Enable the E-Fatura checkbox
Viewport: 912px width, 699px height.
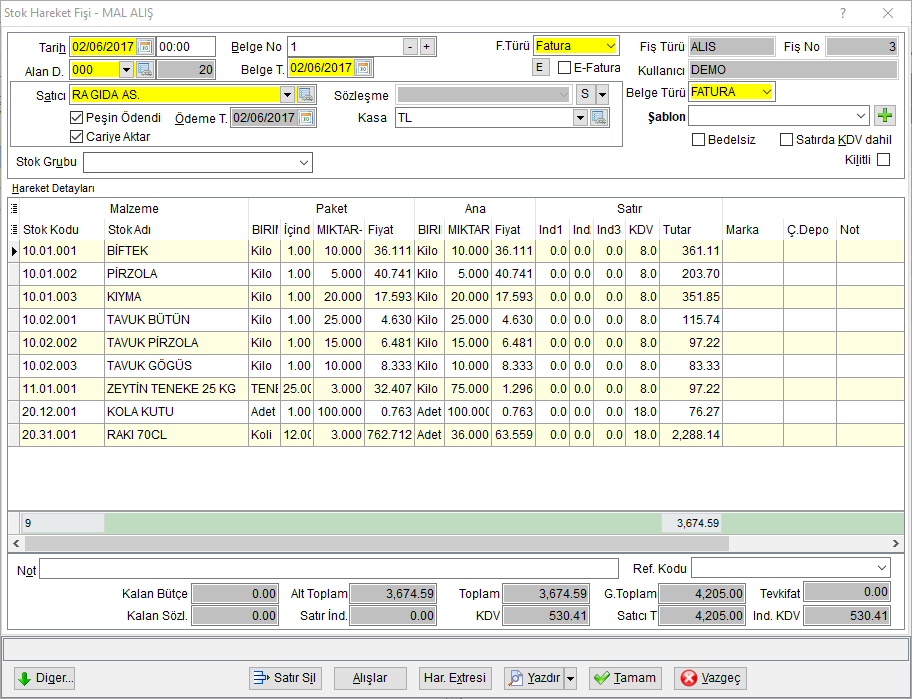pyautogui.click(x=564, y=67)
